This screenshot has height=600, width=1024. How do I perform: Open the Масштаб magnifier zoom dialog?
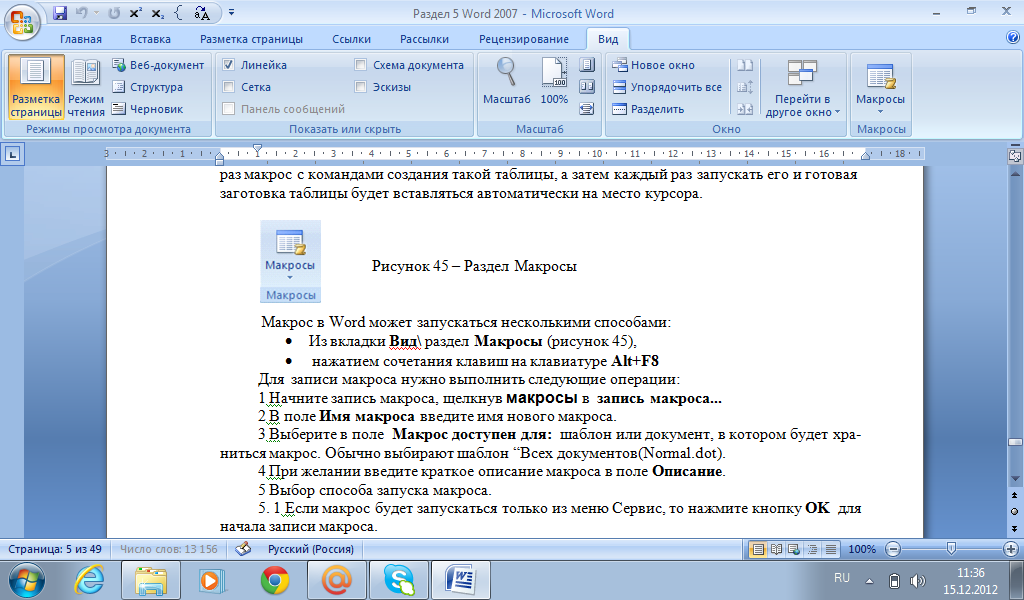tap(508, 83)
